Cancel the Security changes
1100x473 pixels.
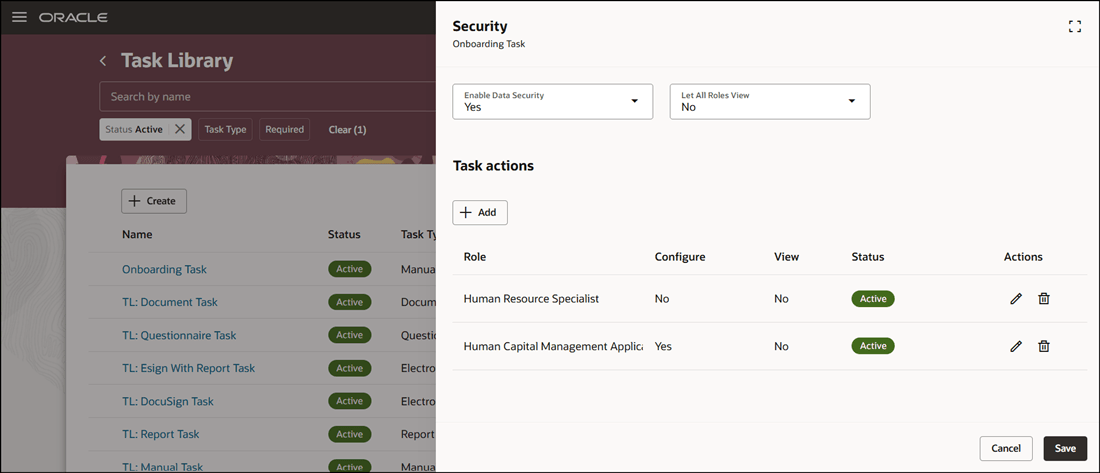(1006, 448)
